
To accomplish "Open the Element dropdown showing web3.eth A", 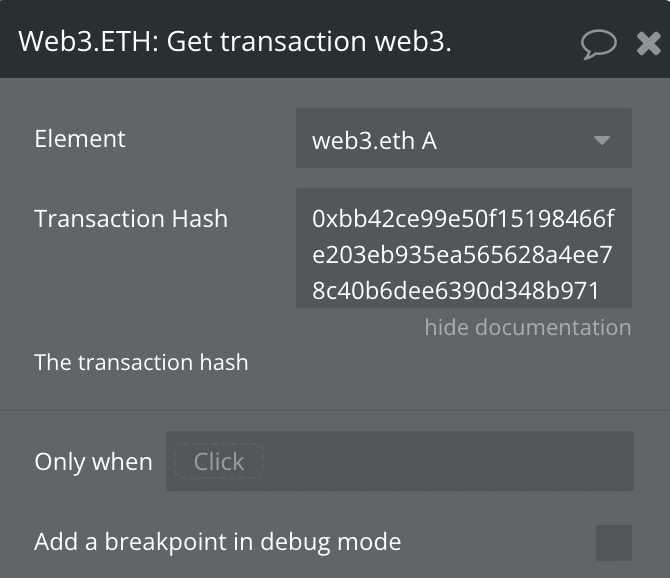I will pos(464,138).
